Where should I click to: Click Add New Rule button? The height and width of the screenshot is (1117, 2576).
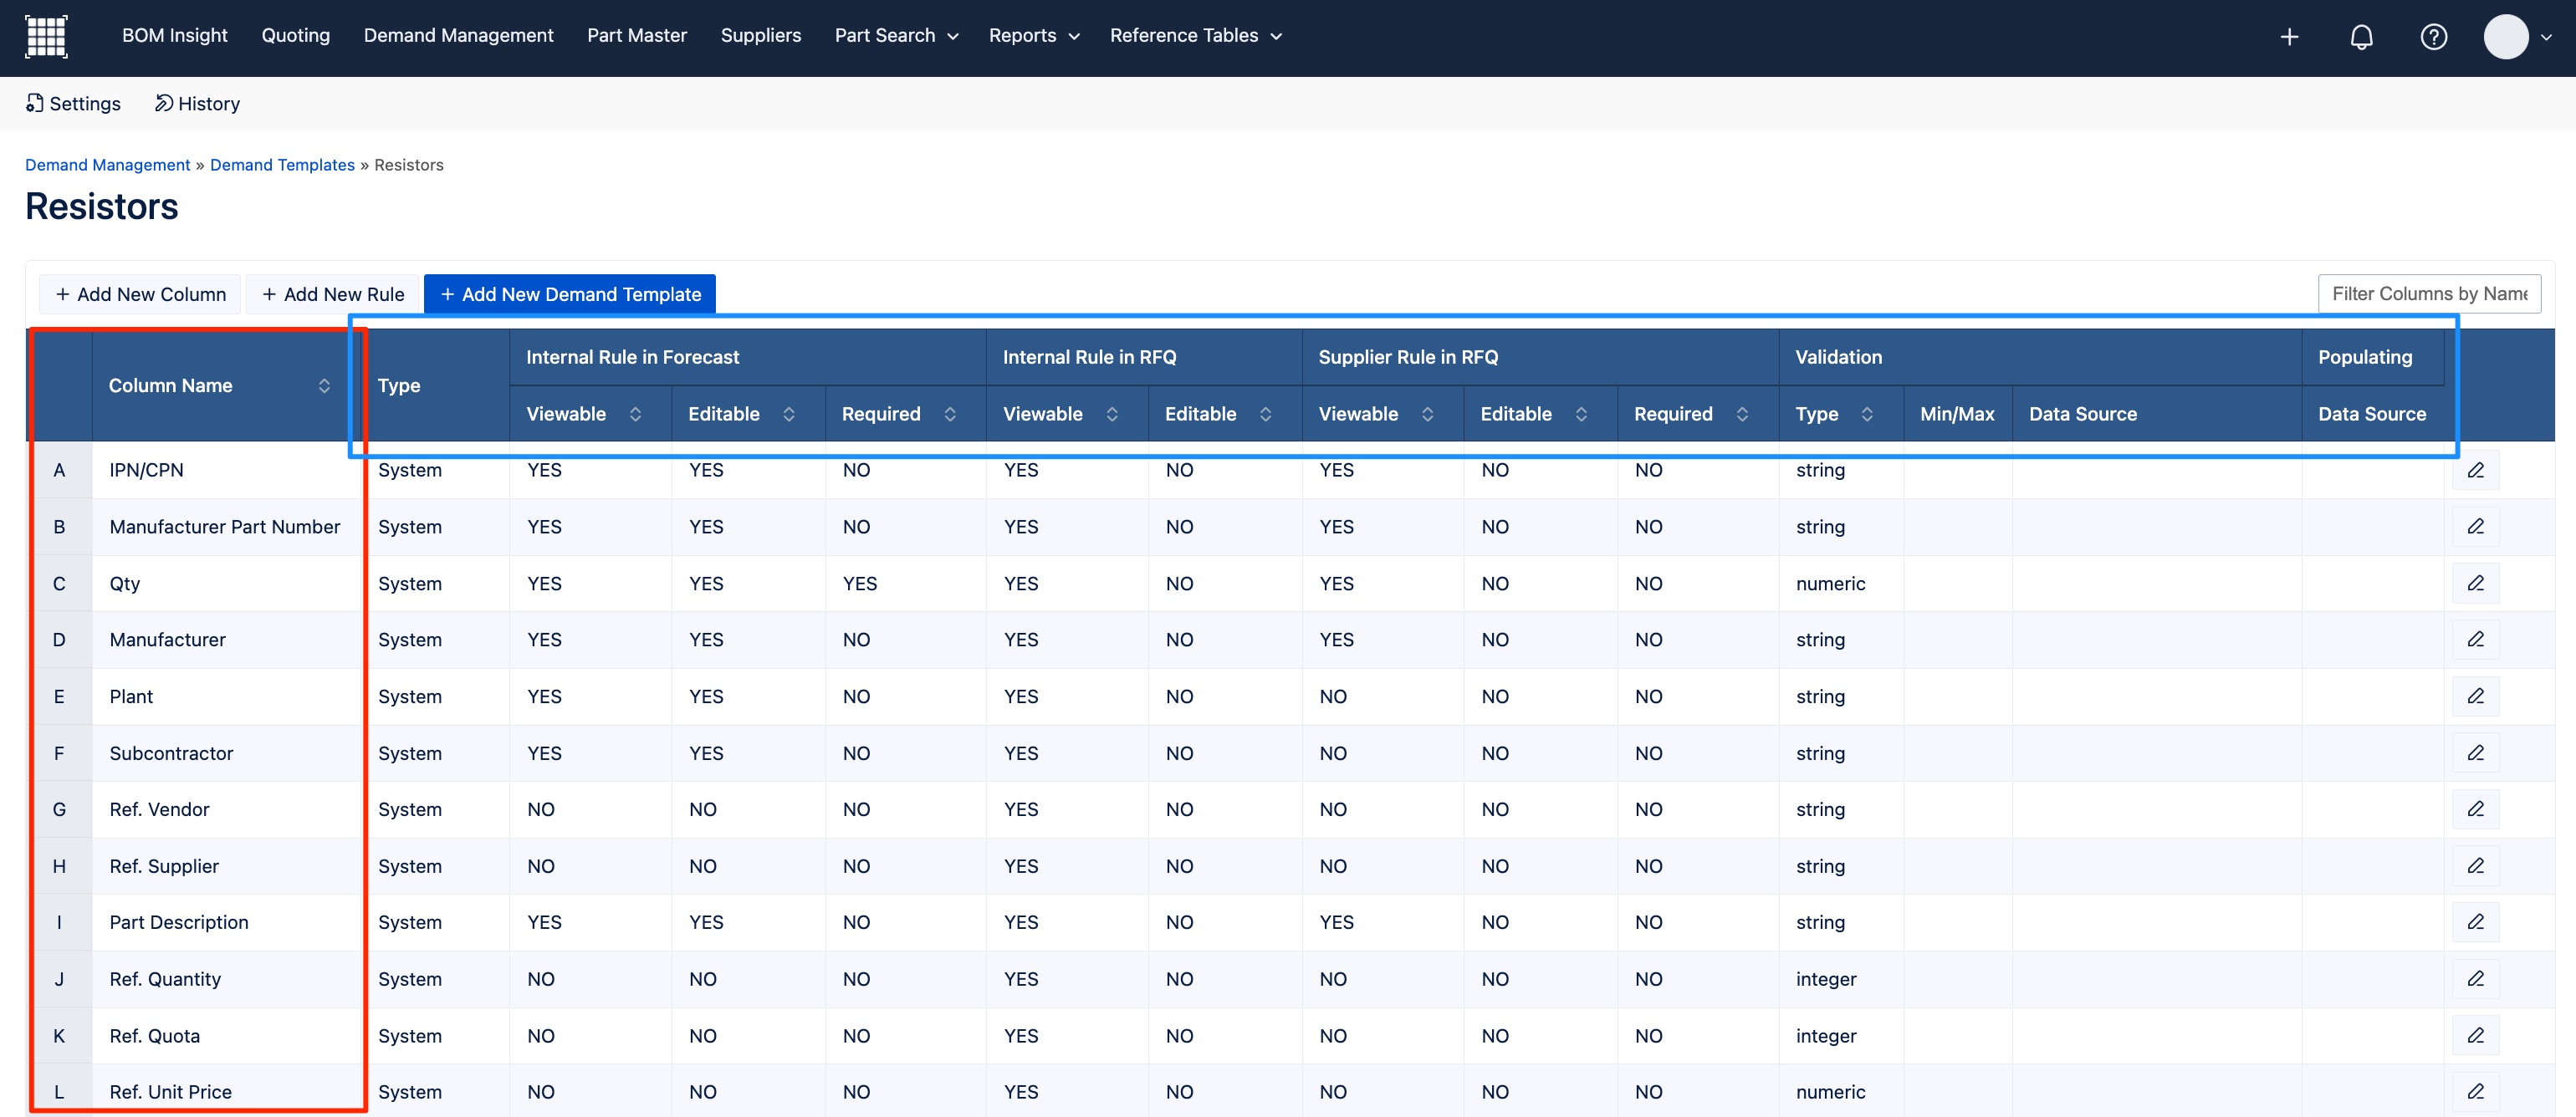coord(333,294)
